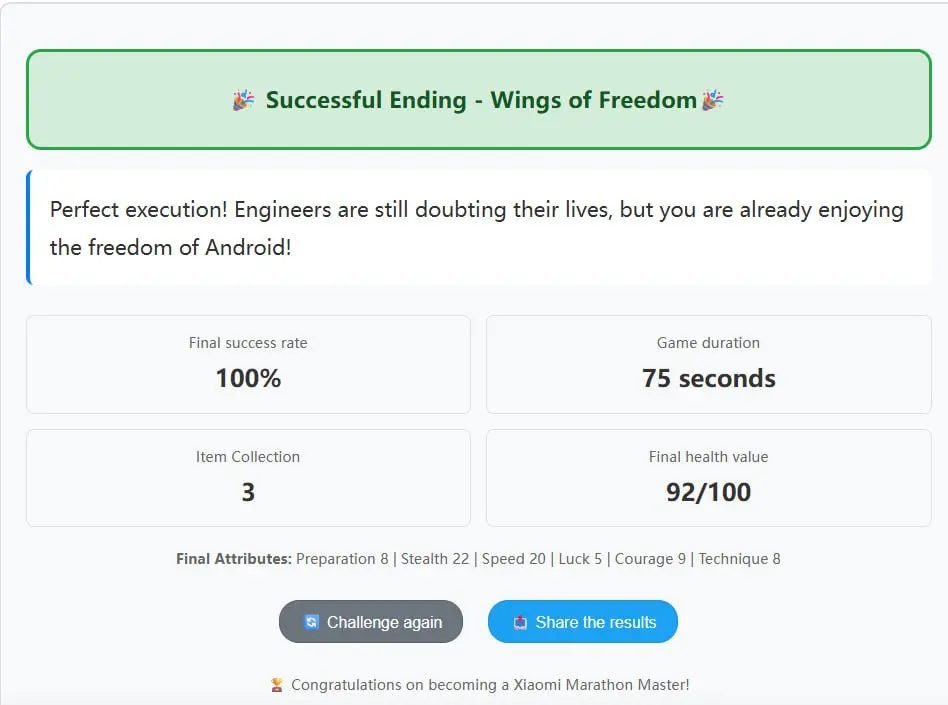
Task: Click the Speed 20 attribute
Action: click(514, 559)
